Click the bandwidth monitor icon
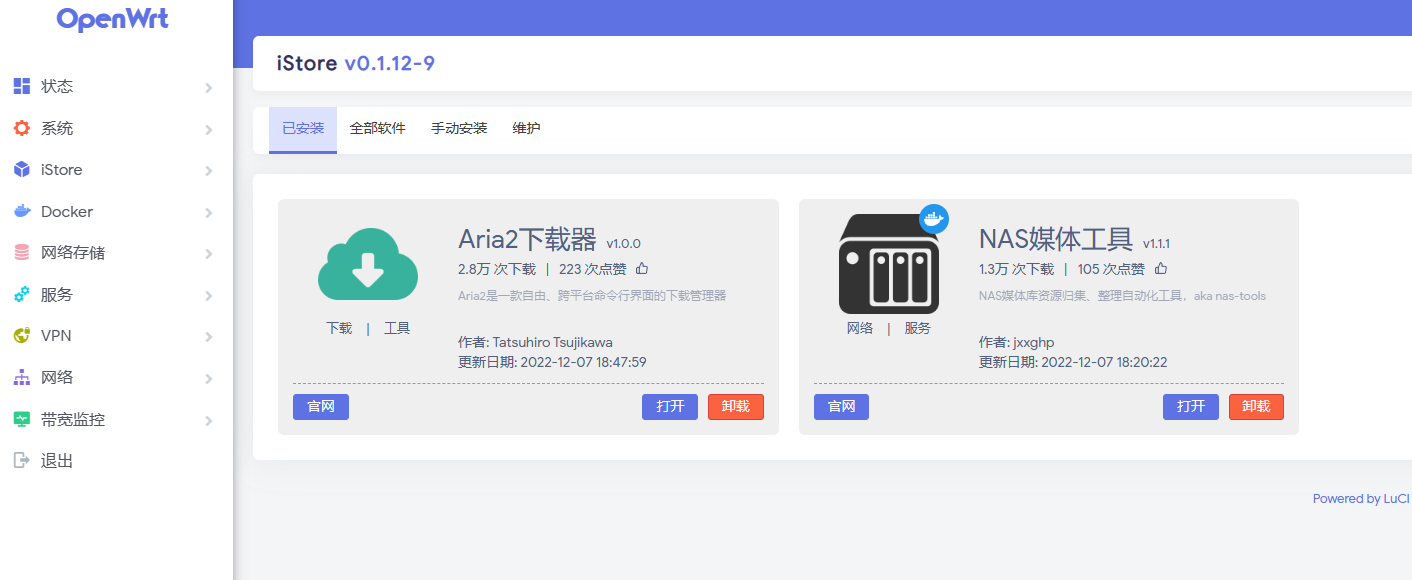This screenshot has width=1412, height=580. click(x=22, y=420)
